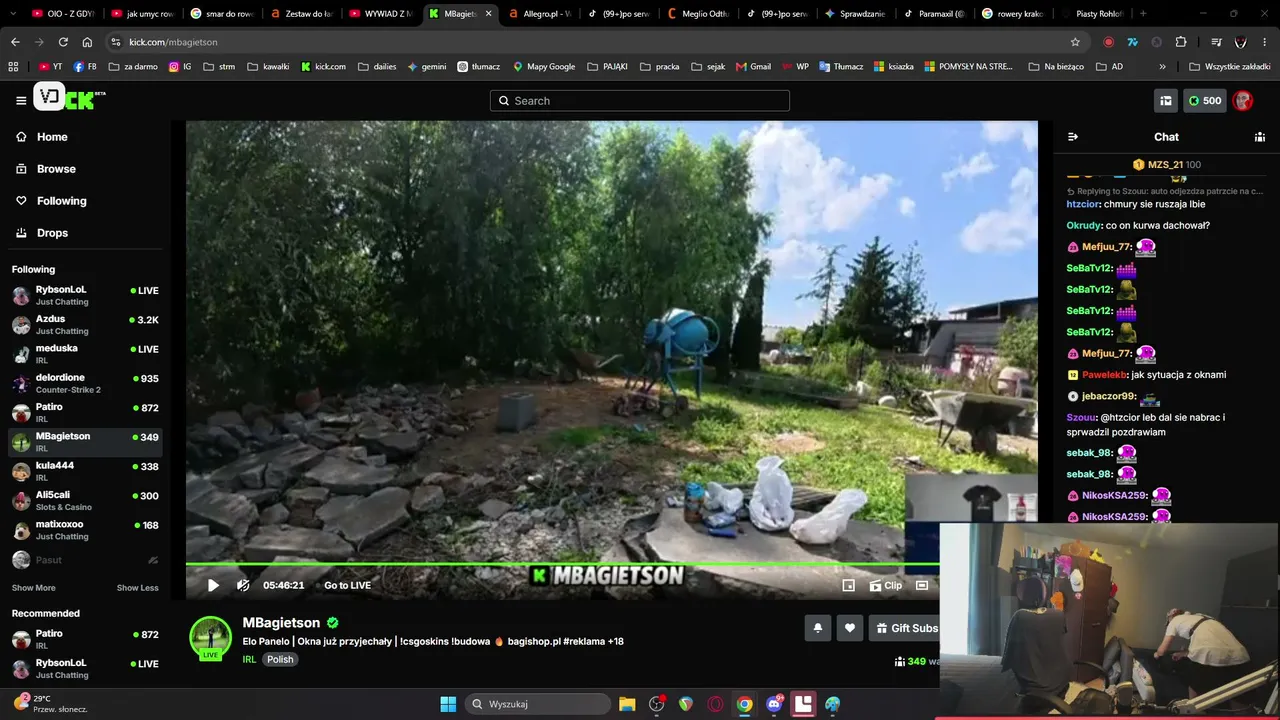This screenshot has width=1280, height=720.
Task: Bookmark this page with the star icon
Action: coord(1075,42)
